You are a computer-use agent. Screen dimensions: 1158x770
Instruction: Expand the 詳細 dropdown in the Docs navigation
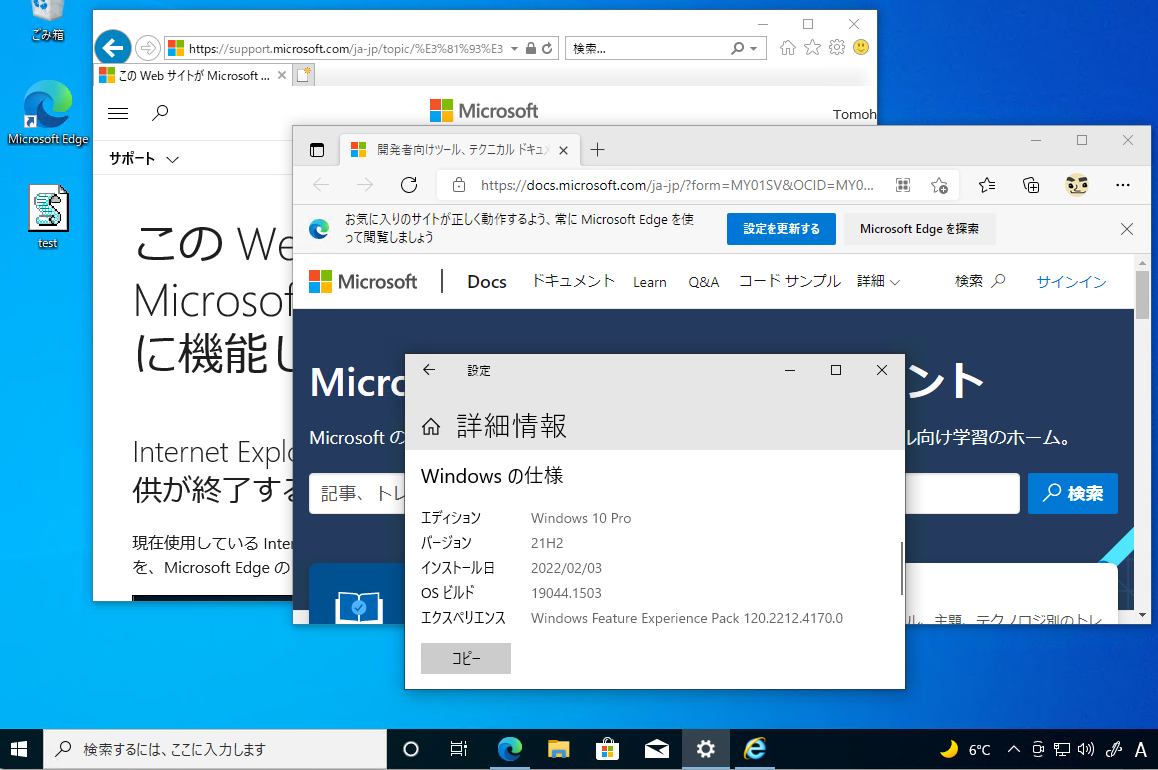click(878, 281)
